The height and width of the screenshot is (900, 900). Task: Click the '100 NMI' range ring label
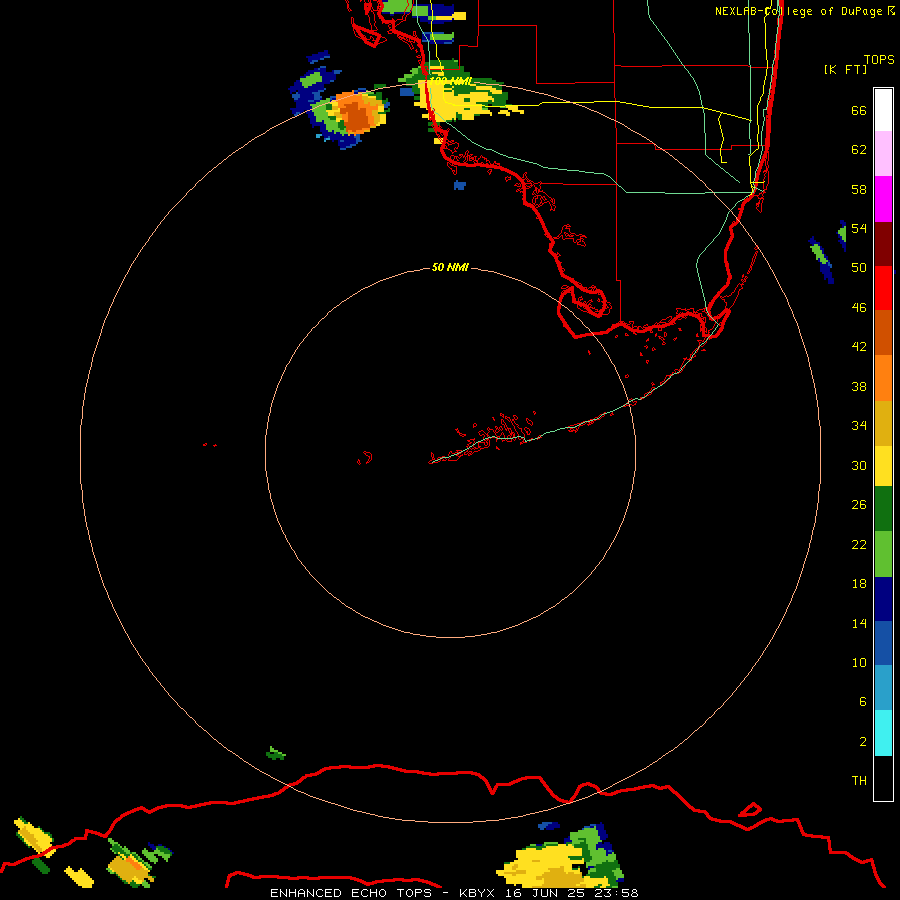point(451,81)
